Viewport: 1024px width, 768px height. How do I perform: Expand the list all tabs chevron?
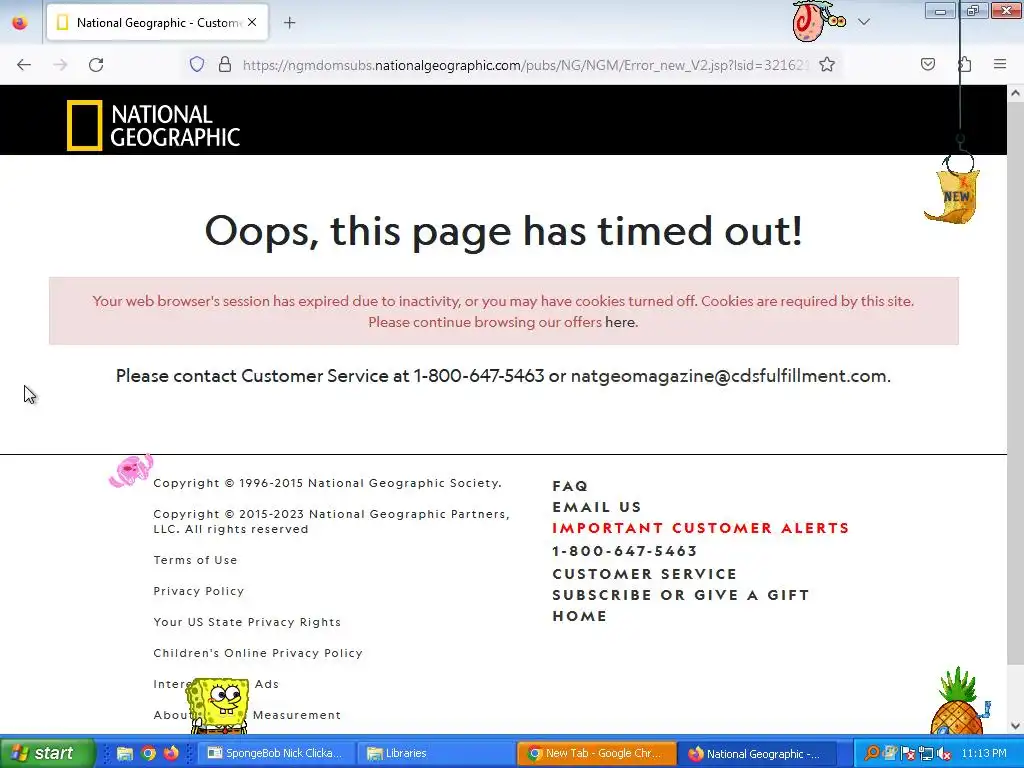863,22
